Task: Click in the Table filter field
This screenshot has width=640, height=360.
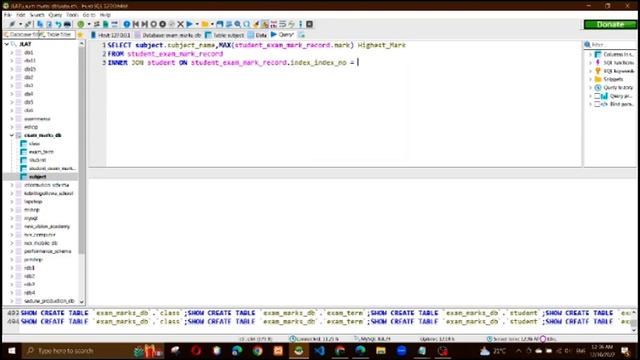Action: coord(58,35)
